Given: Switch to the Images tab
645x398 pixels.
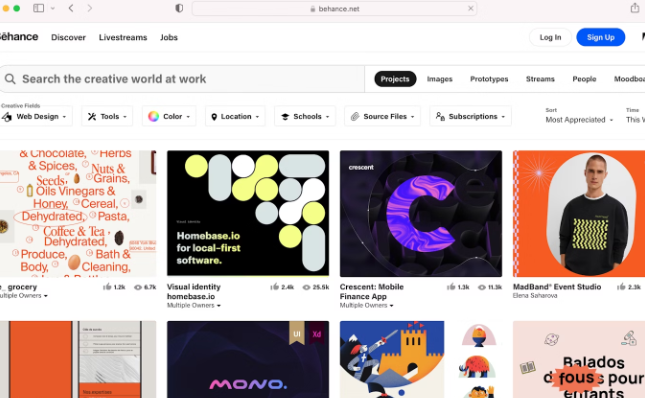Looking at the screenshot, I should pos(439,79).
